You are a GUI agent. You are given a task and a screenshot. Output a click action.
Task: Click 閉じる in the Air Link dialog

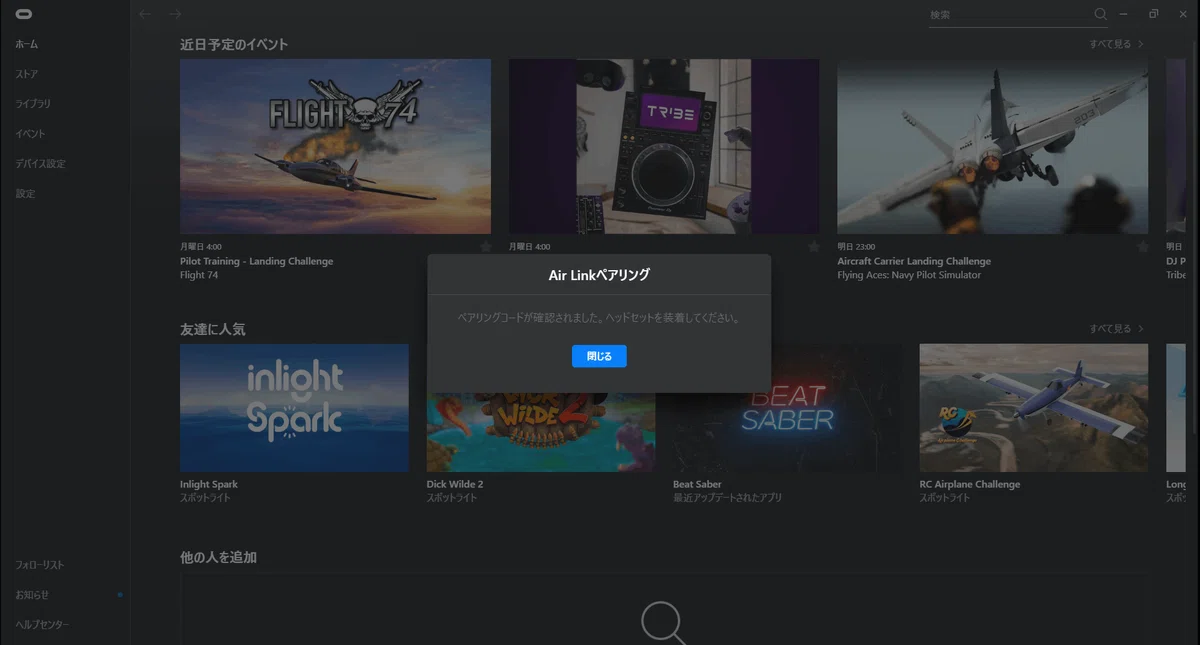point(599,356)
